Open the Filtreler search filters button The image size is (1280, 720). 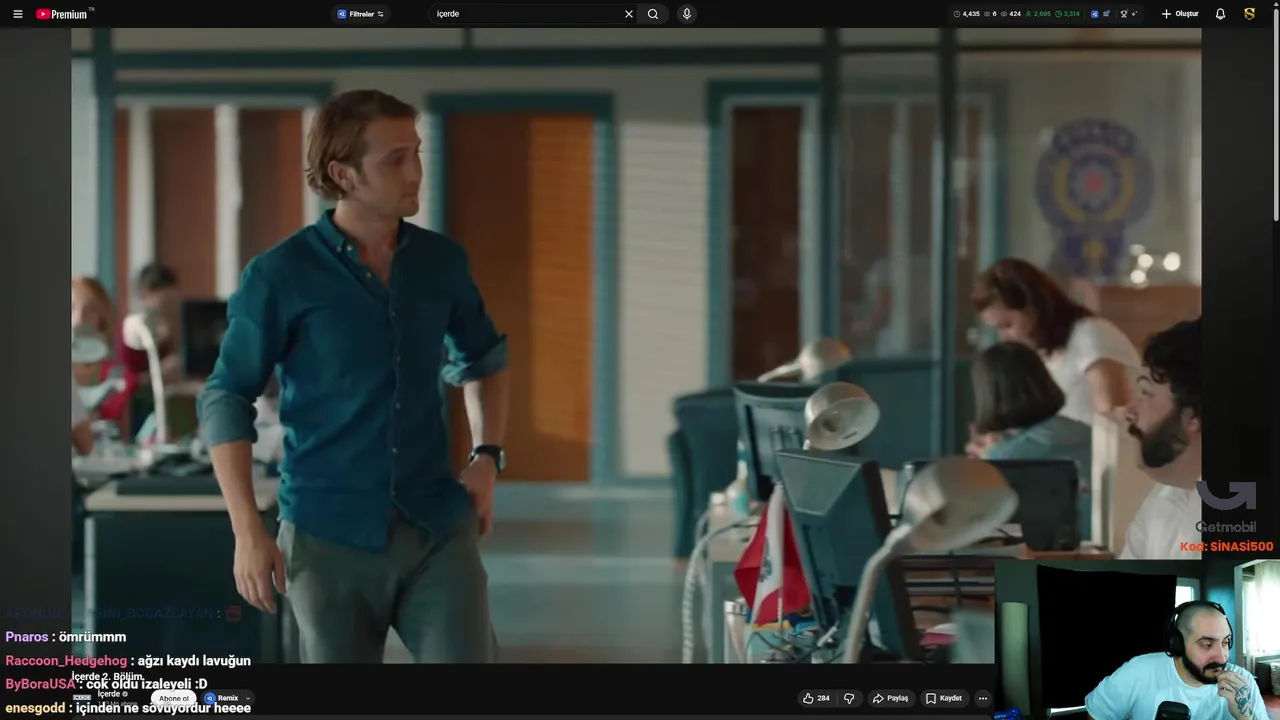[x=361, y=14]
